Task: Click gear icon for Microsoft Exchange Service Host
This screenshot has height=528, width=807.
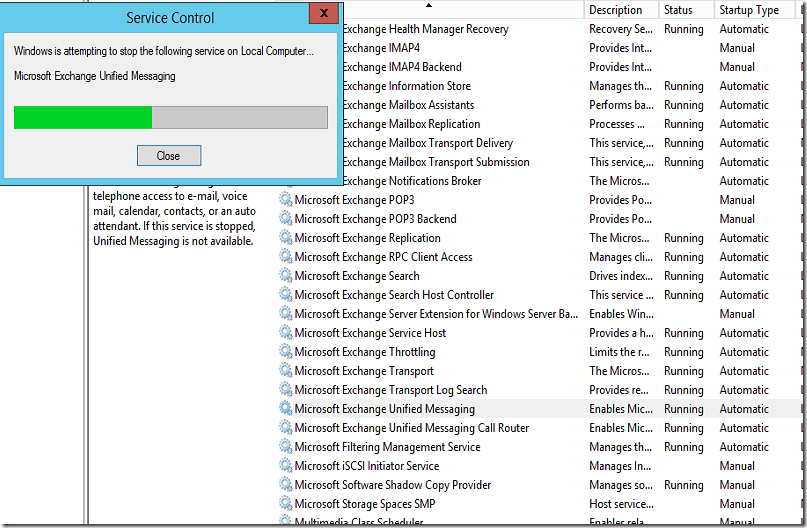Action: 286,332
